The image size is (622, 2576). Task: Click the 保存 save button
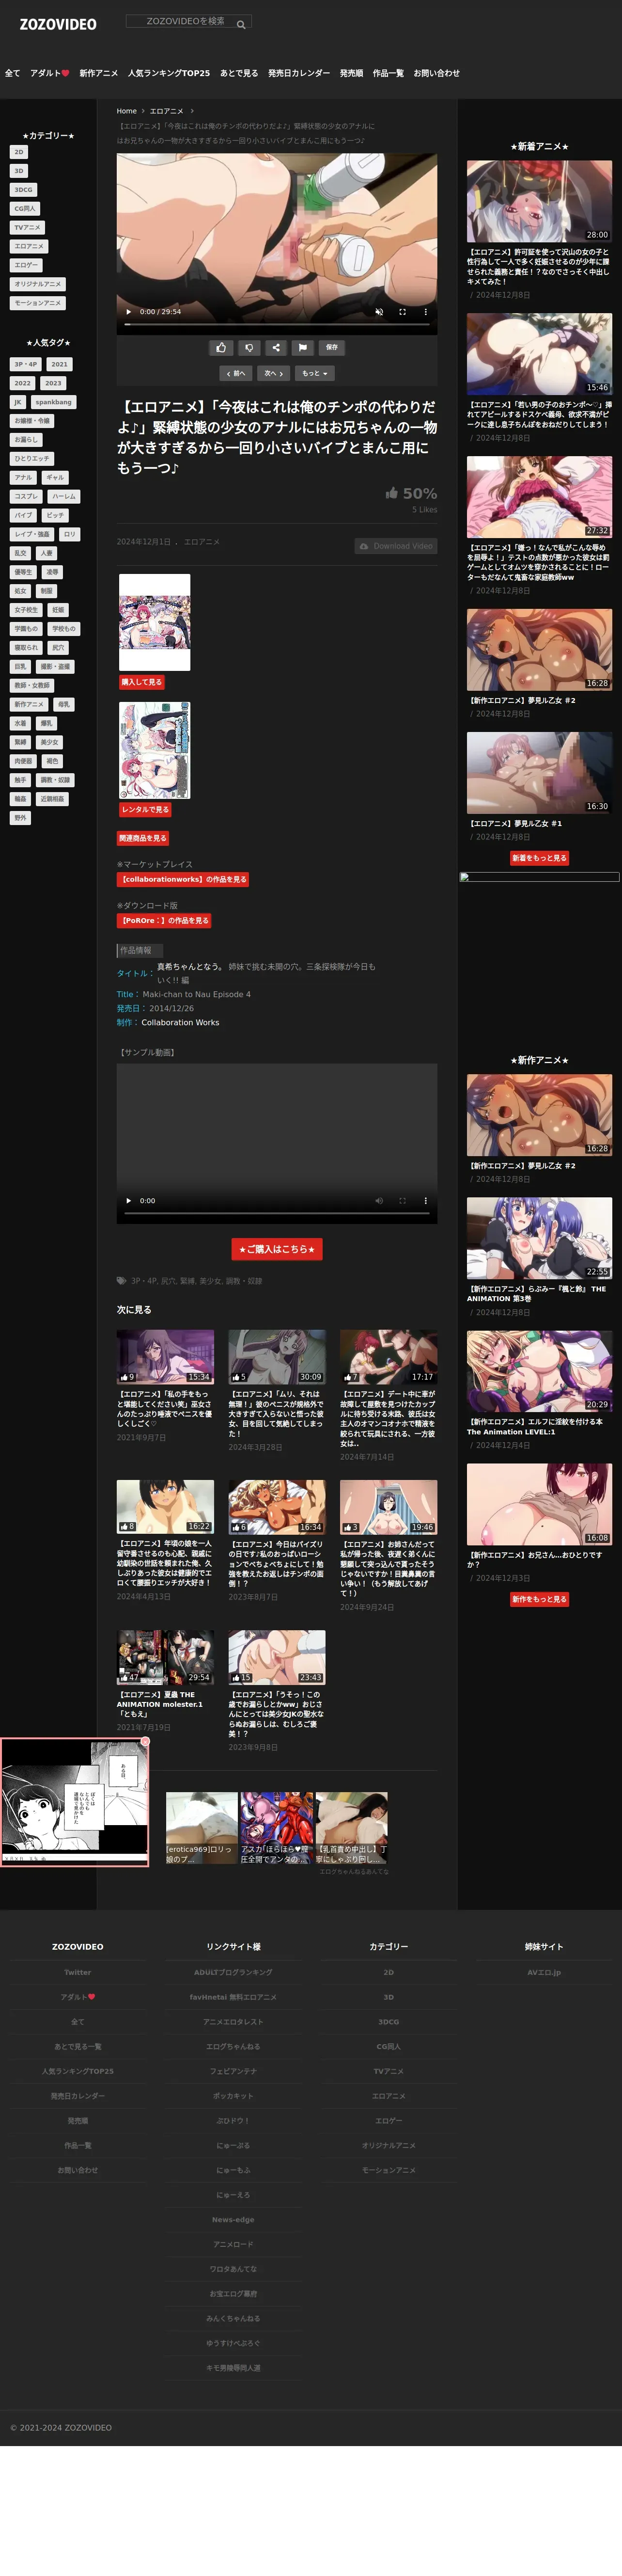332,348
